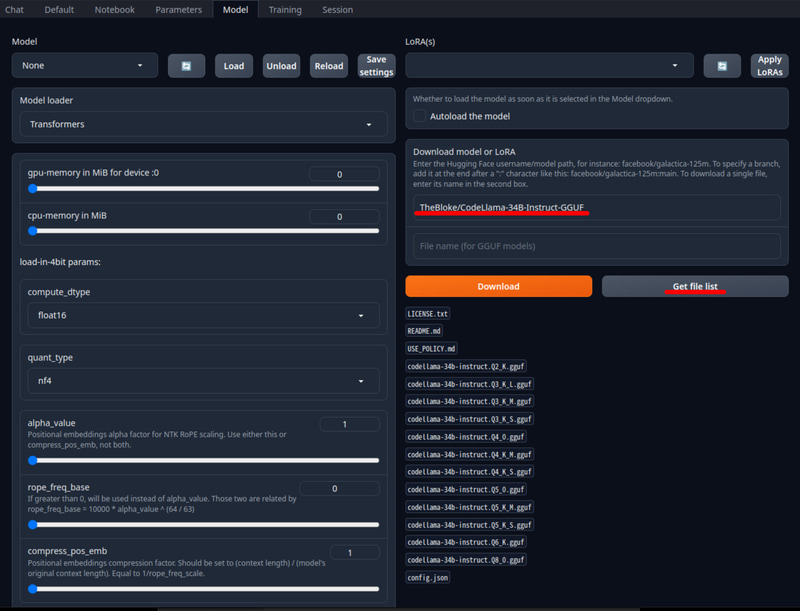Refresh the LoRA list icon button
Image resolution: width=800 pixels, height=611 pixels.
(722, 66)
